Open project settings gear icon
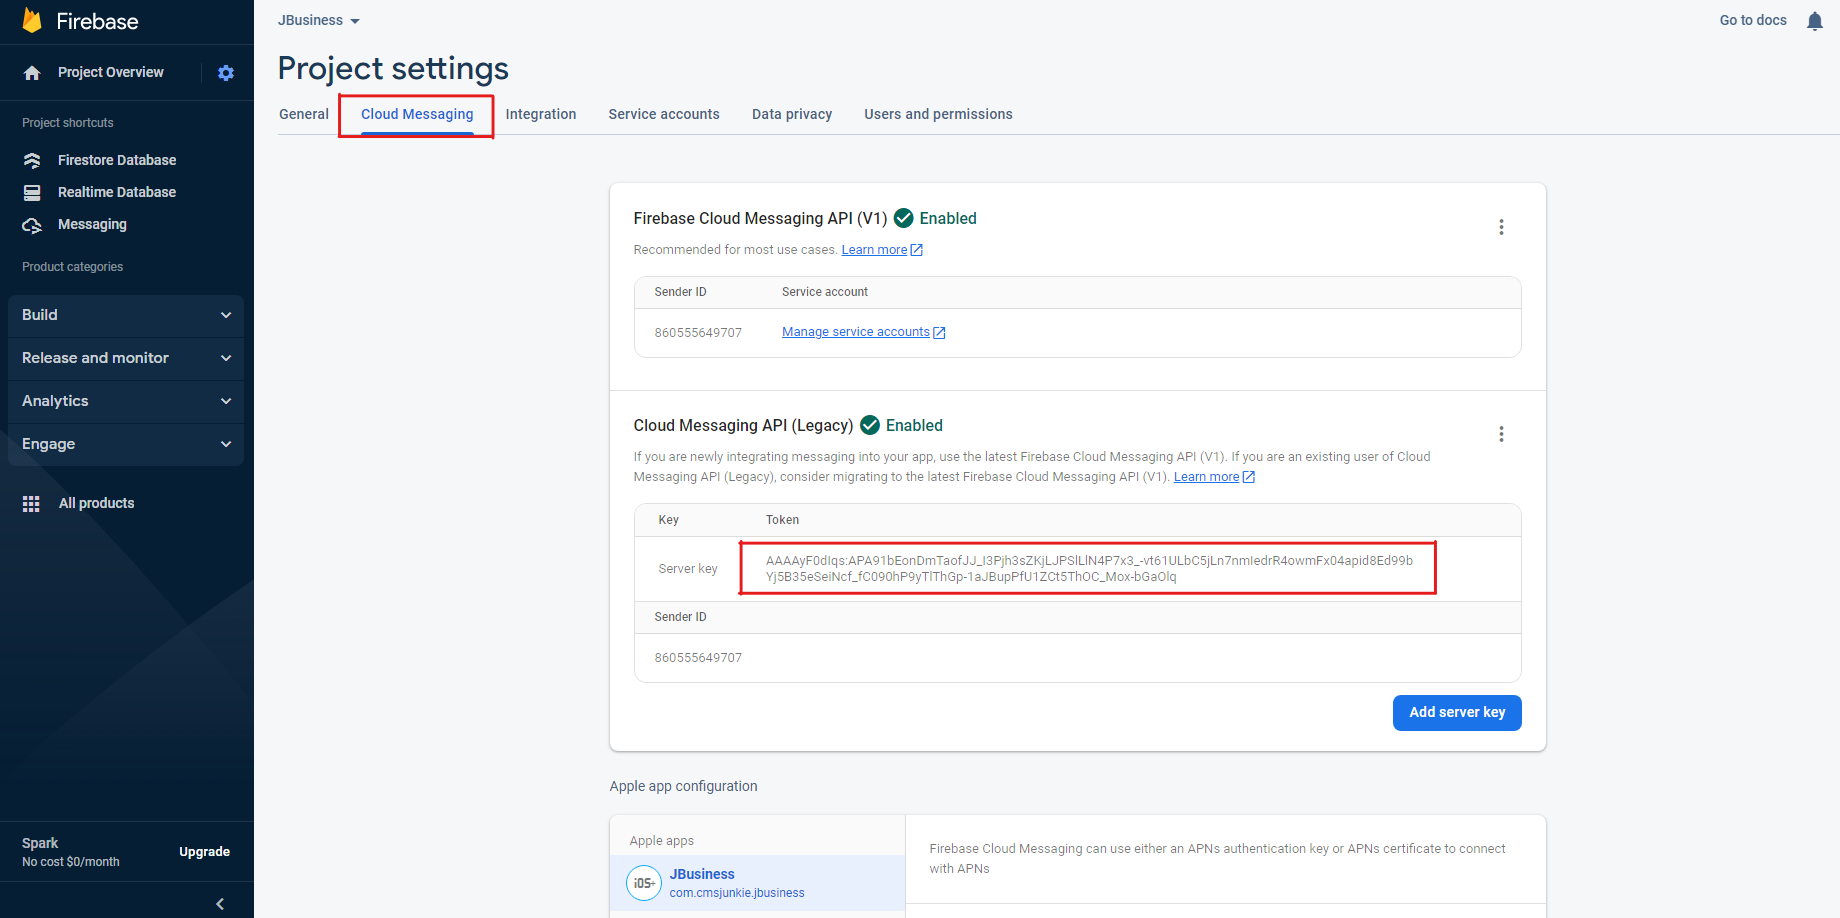 click(x=226, y=73)
